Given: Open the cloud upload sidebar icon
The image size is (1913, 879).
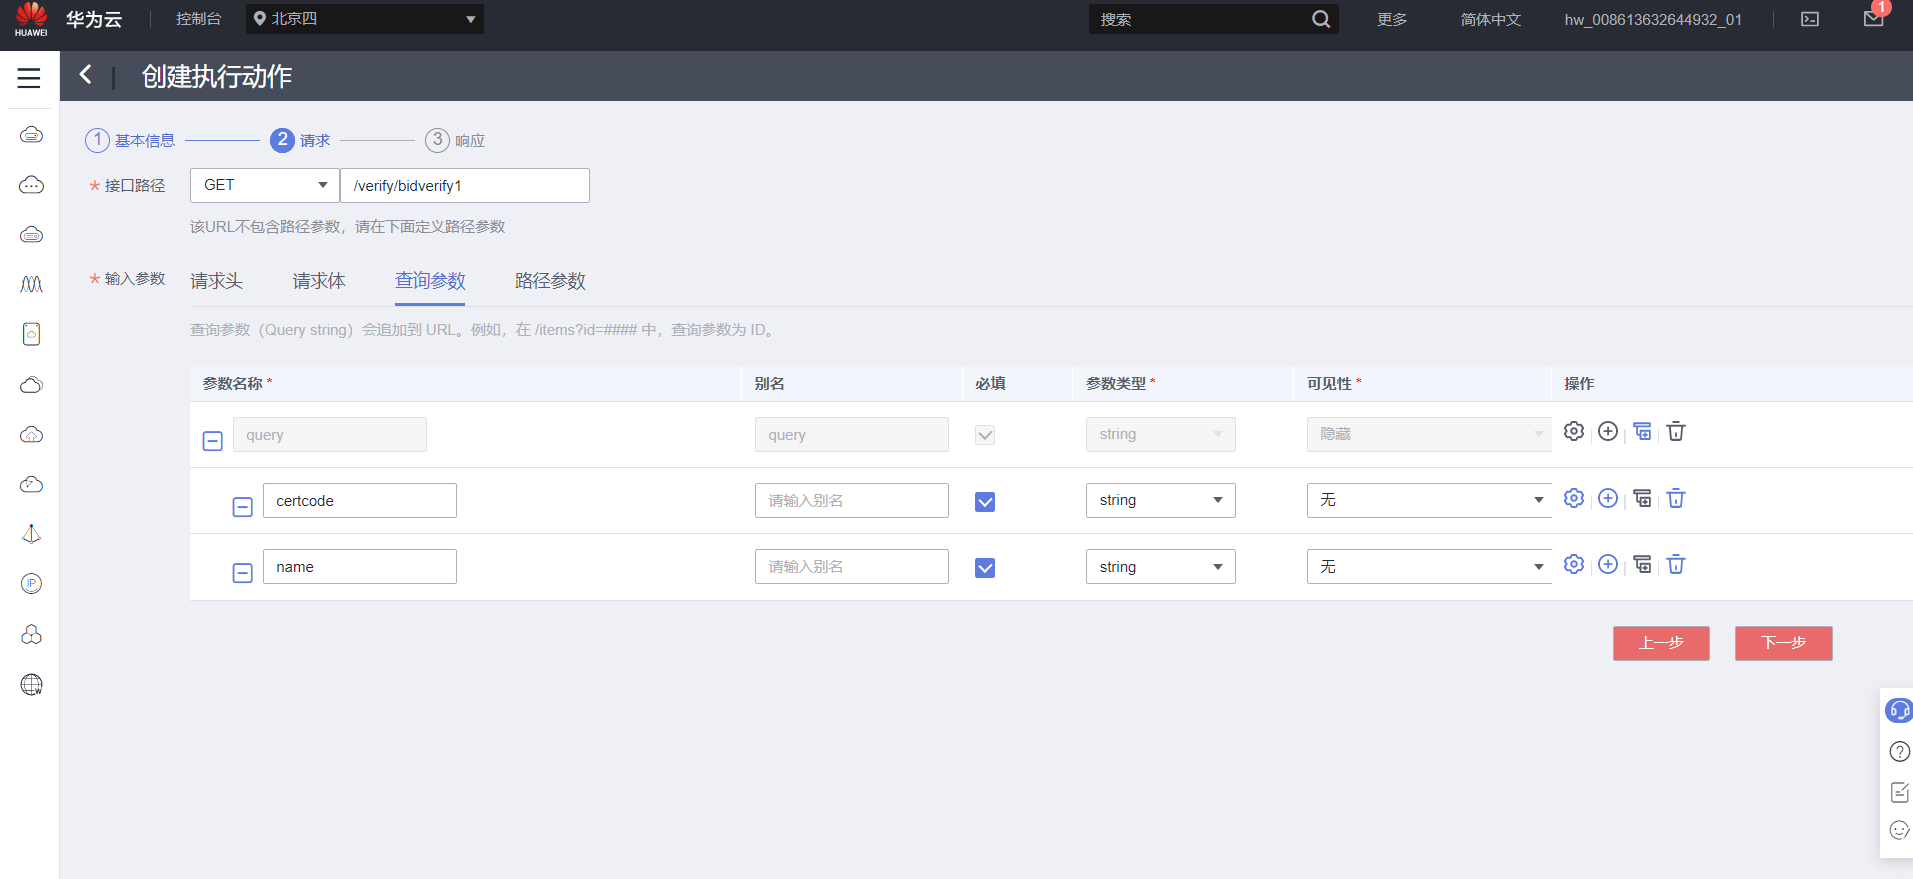Looking at the screenshot, I should (31, 434).
